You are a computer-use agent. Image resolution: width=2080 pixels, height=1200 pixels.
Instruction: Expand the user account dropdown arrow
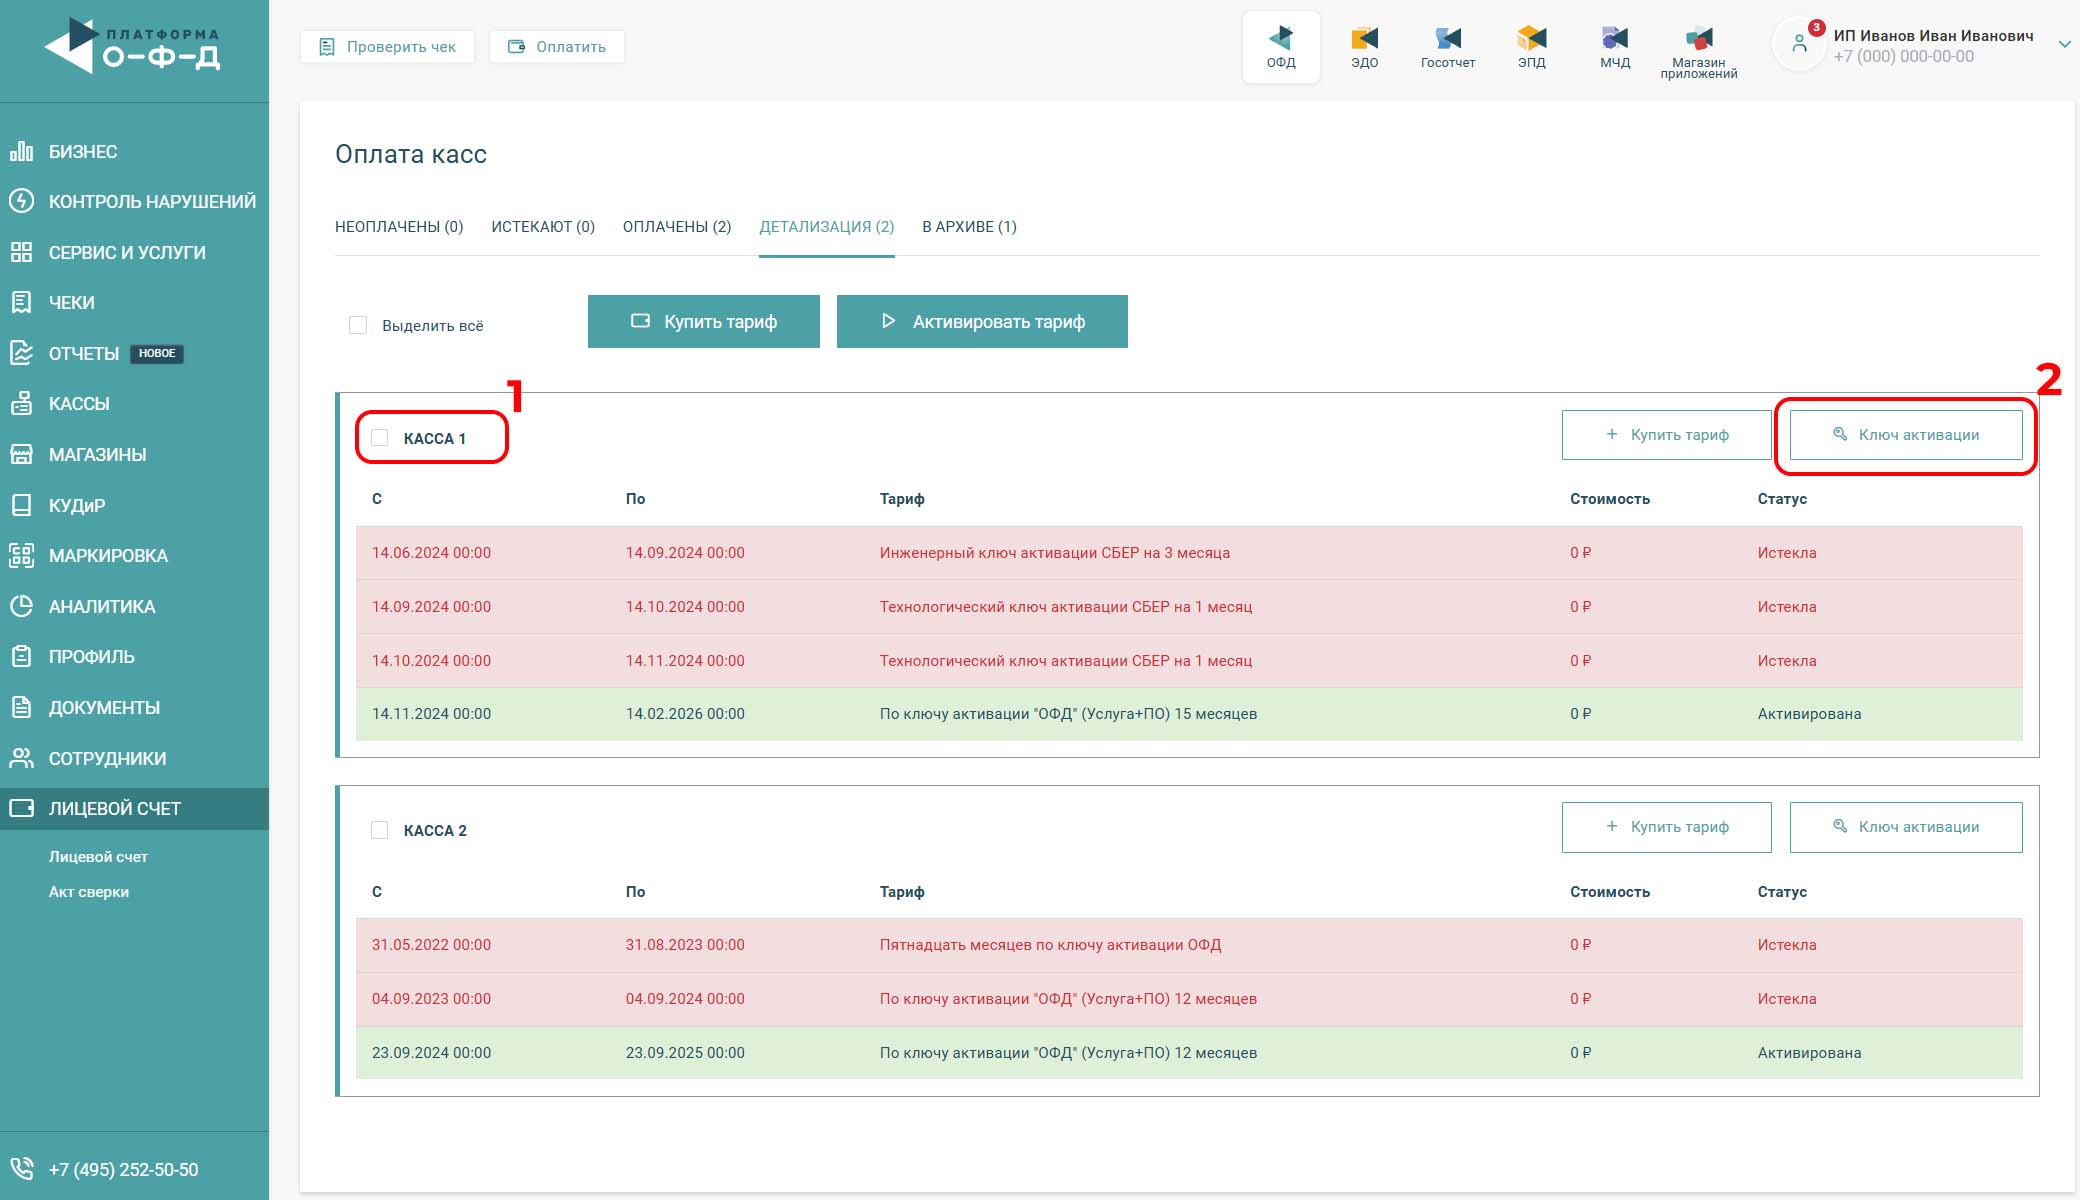pos(2064,45)
